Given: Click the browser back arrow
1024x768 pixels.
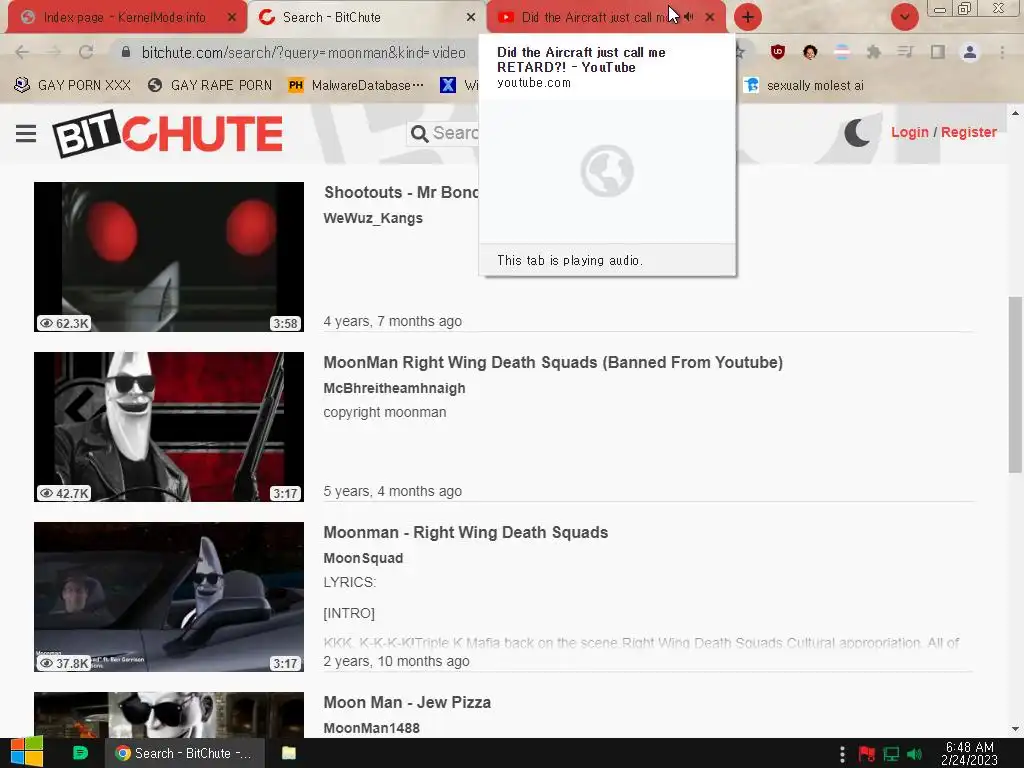Looking at the screenshot, I should point(22,52).
